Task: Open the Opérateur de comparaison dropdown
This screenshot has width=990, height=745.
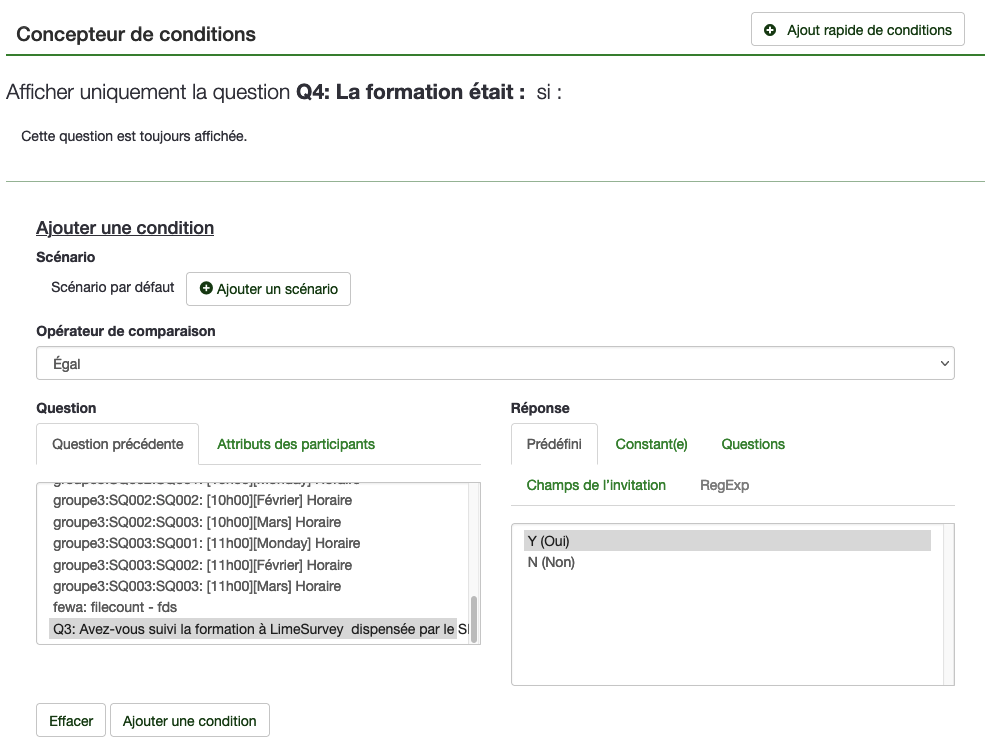Action: click(495, 364)
